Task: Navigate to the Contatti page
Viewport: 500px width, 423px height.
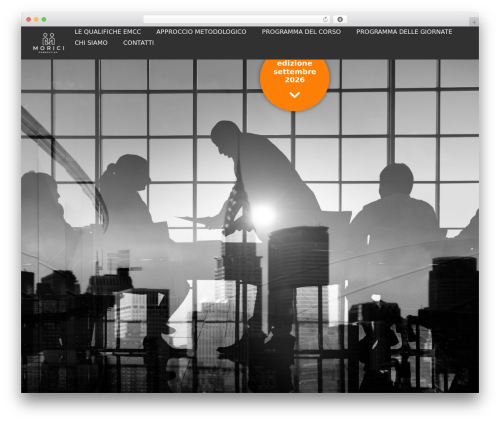Action: click(138, 43)
